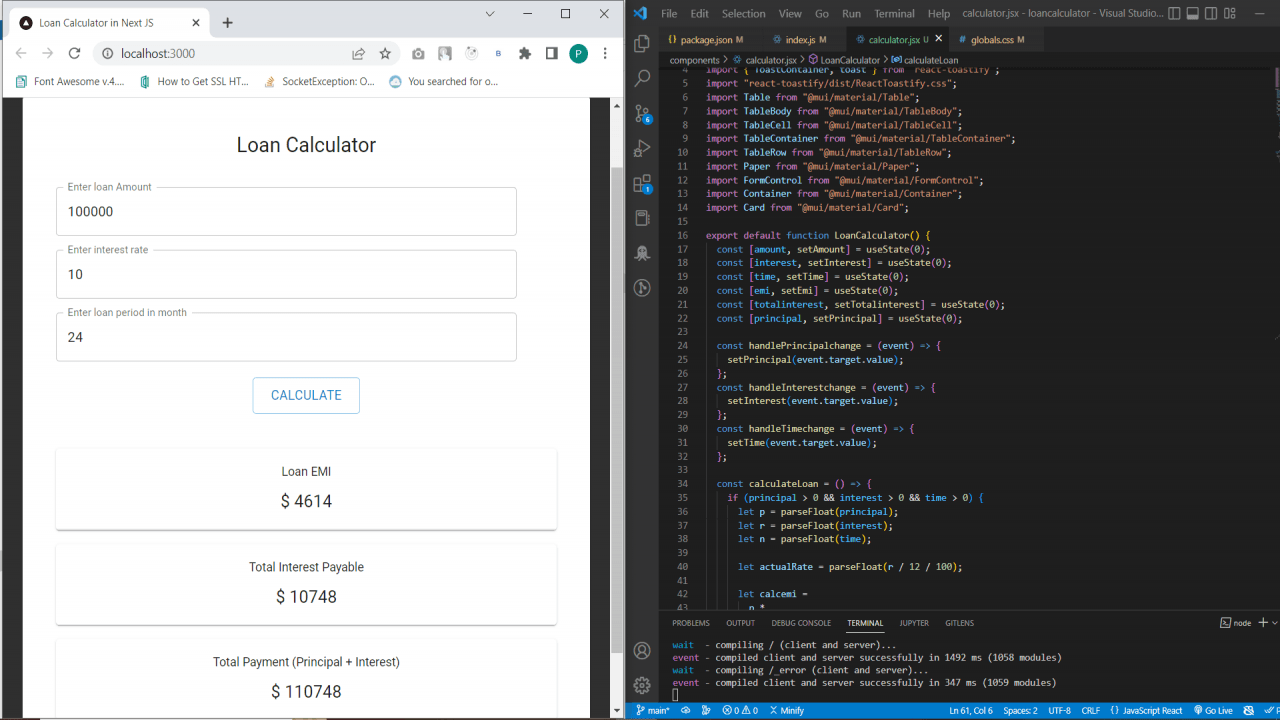
Task: Open SocketException bookmark
Action: [x=319, y=81]
